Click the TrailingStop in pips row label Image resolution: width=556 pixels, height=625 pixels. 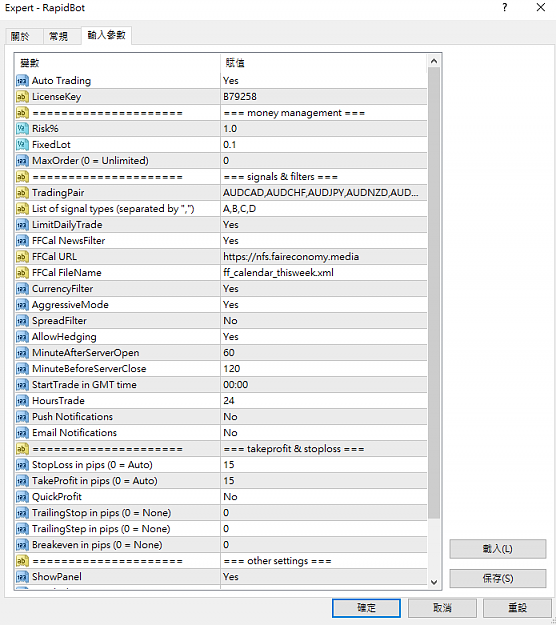(102, 513)
